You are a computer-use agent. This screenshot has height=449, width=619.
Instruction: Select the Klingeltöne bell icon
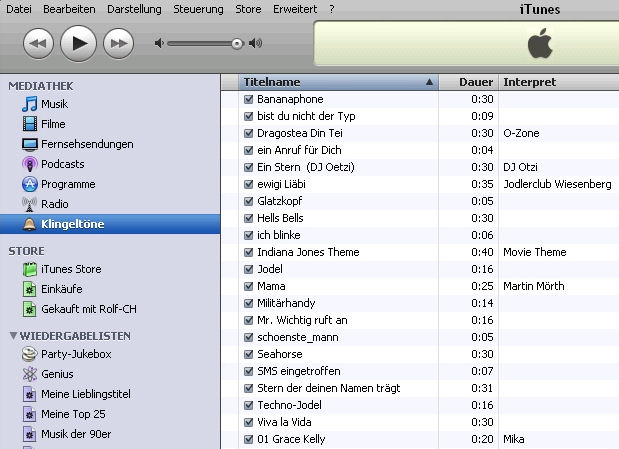[30, 224]
